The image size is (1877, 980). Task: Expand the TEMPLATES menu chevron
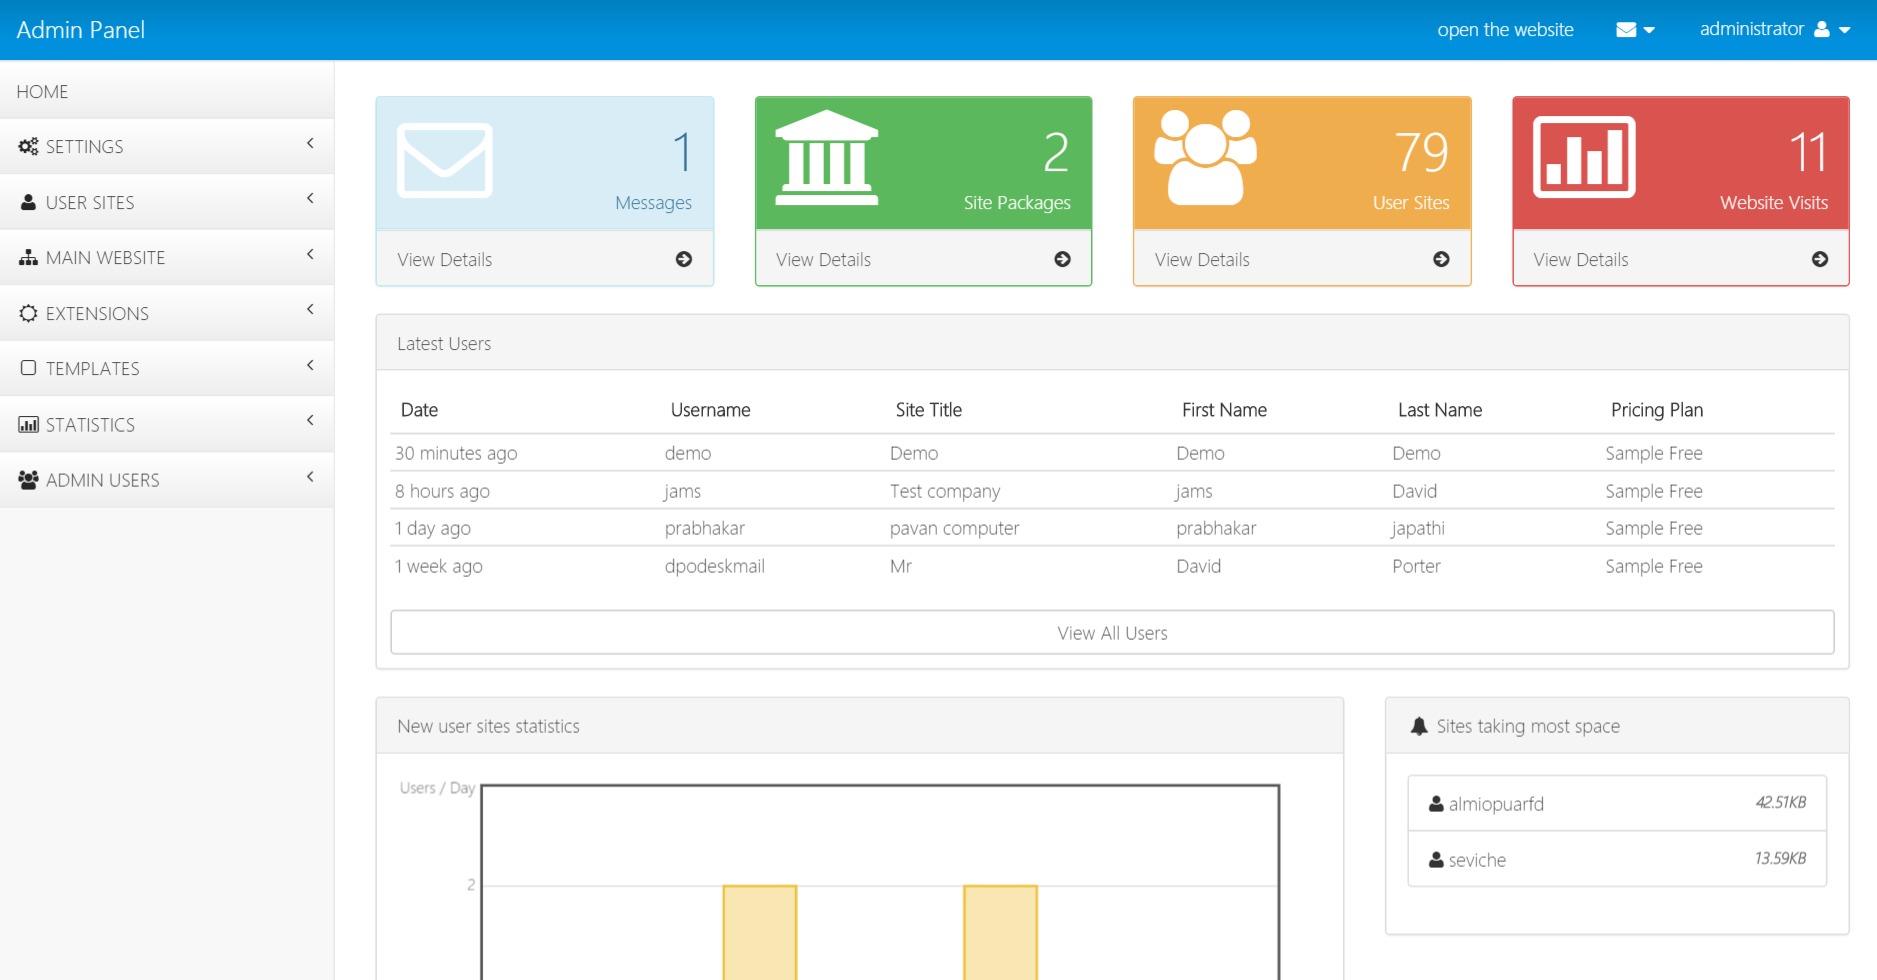(310, 365)
